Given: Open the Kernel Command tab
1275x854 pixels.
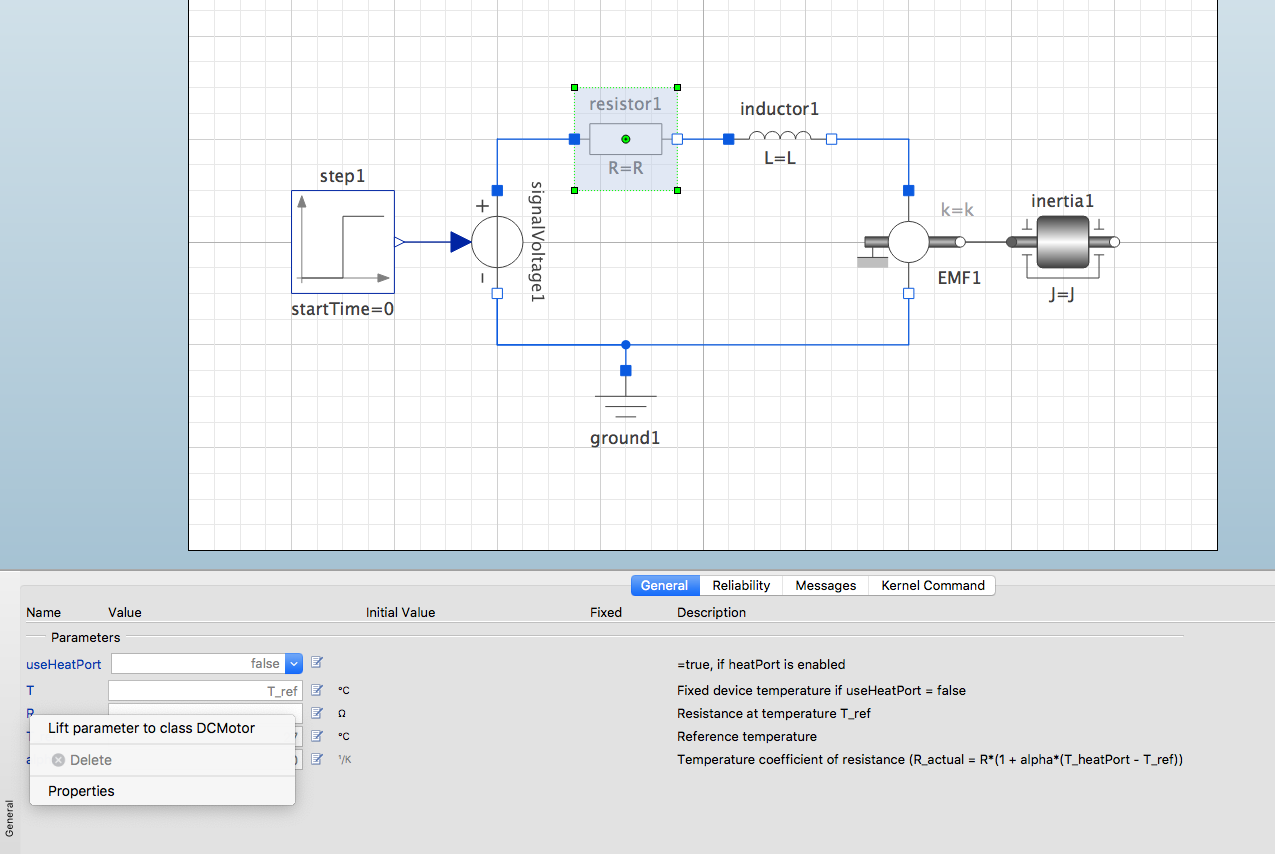Looking at the screenshot, I should pyautogui.click(x=932, y=586).
